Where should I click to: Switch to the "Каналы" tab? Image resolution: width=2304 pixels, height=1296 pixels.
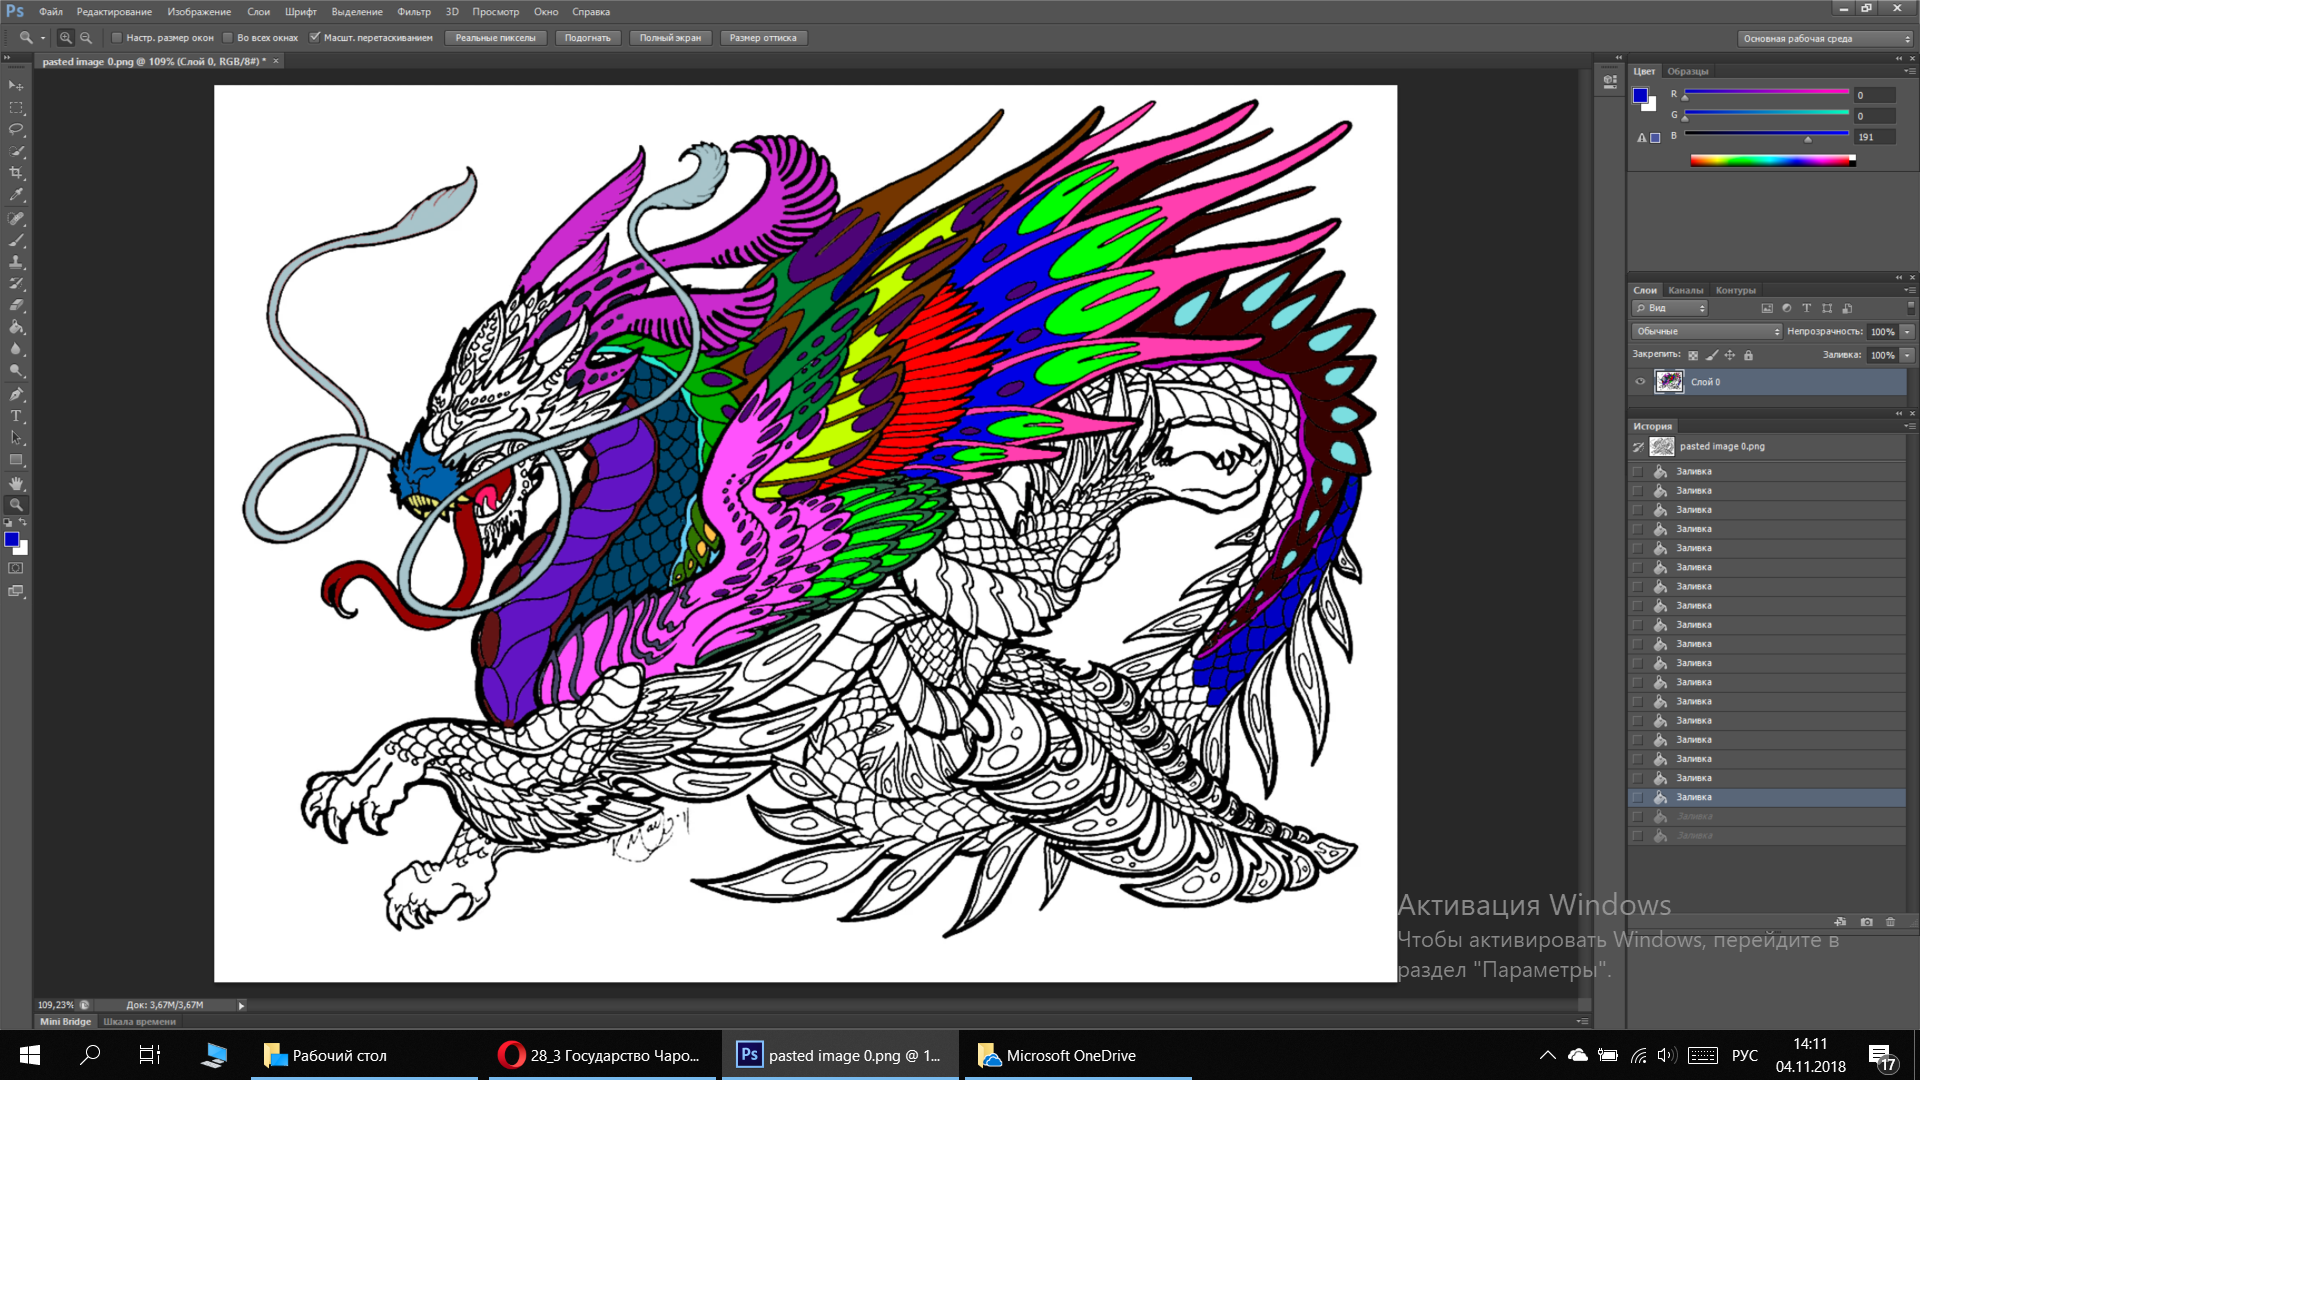(x=1686, y=291)
